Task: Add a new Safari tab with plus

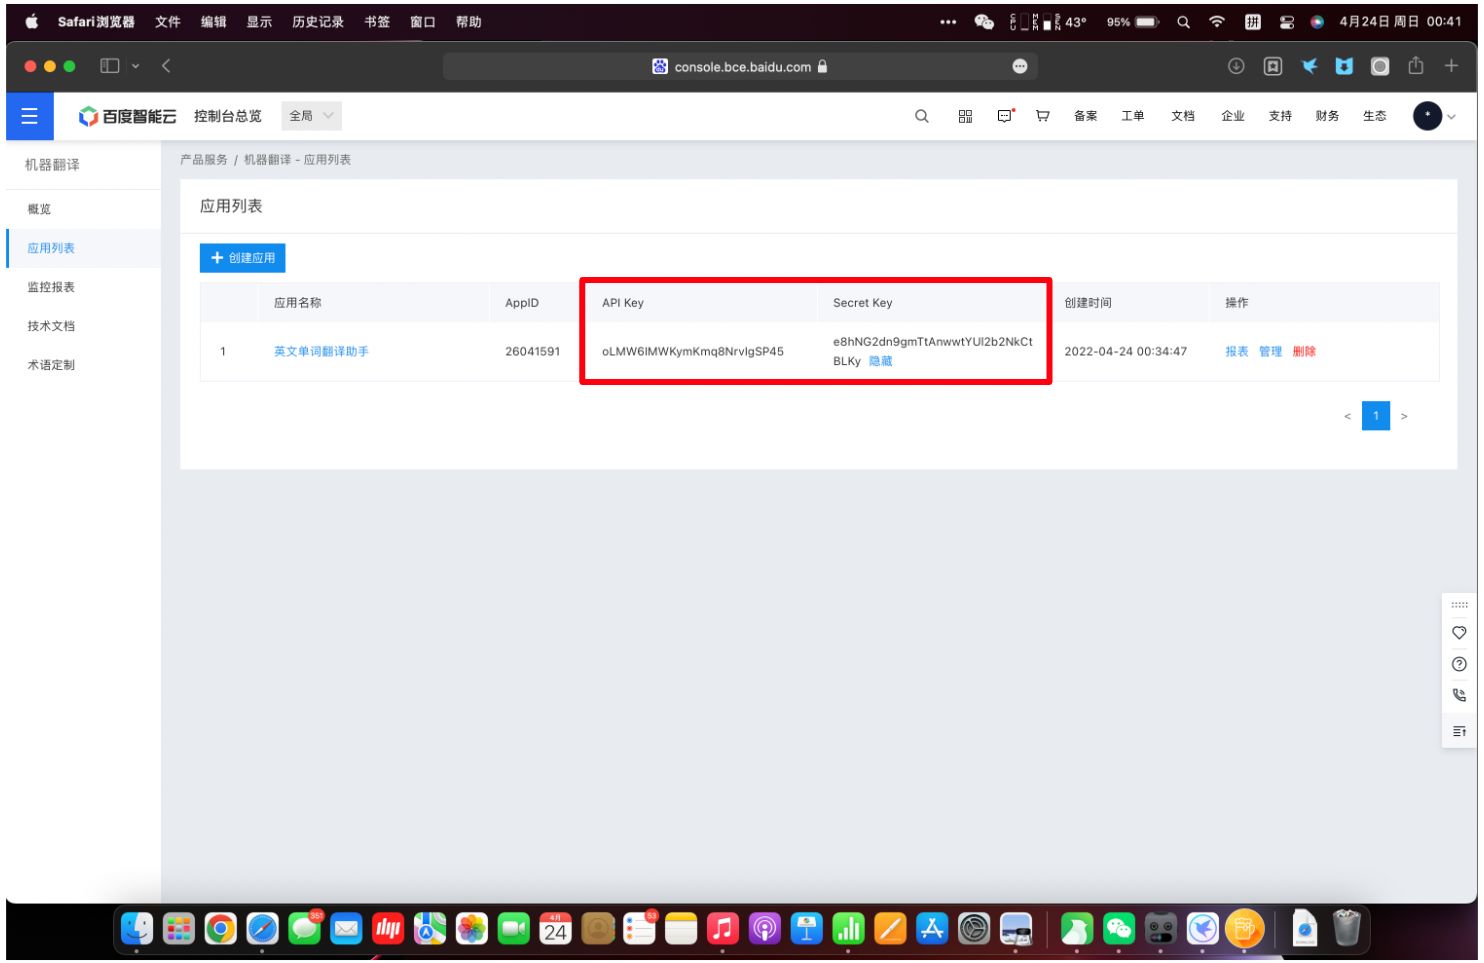Action: click(x=1451, y=66)
